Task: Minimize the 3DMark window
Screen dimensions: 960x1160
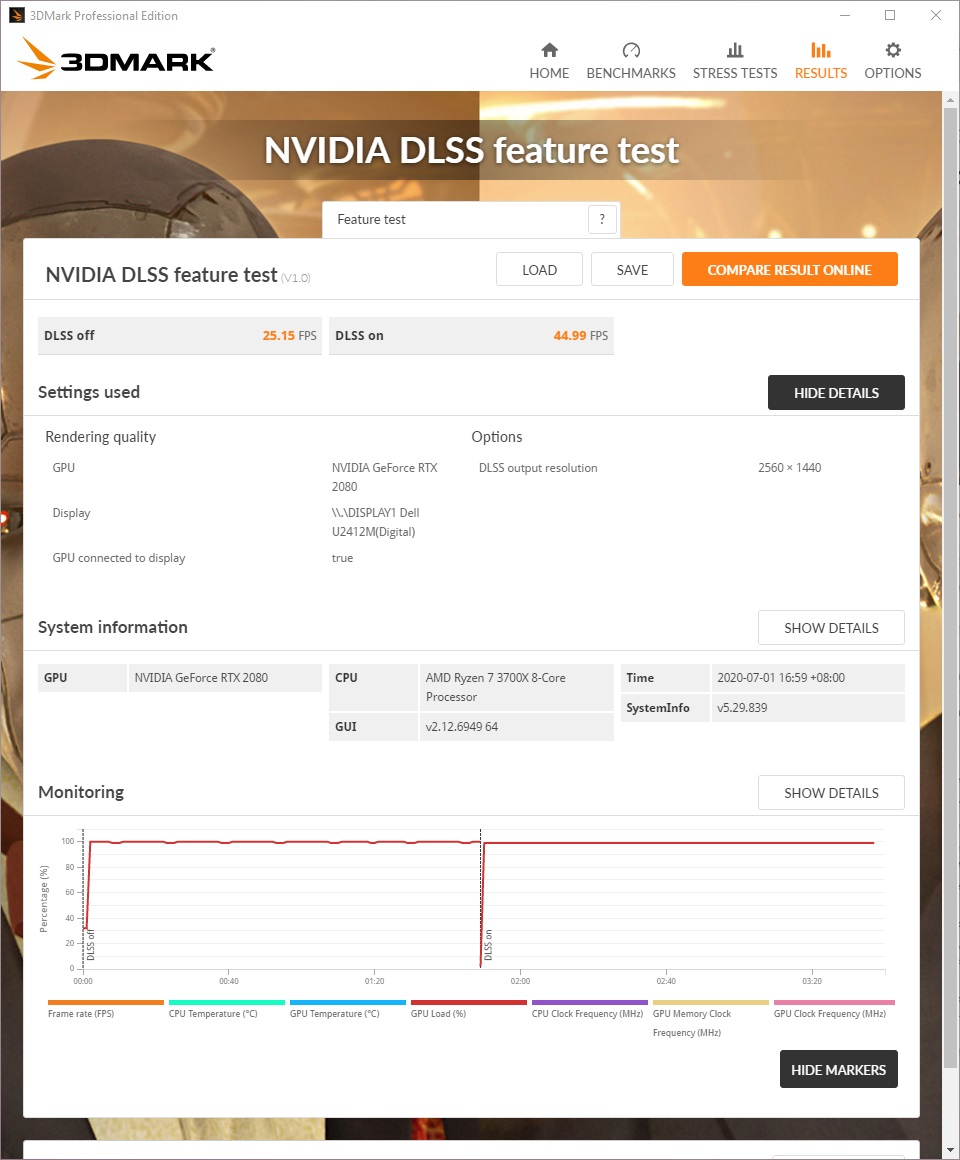Action: (x=845, y=15)
